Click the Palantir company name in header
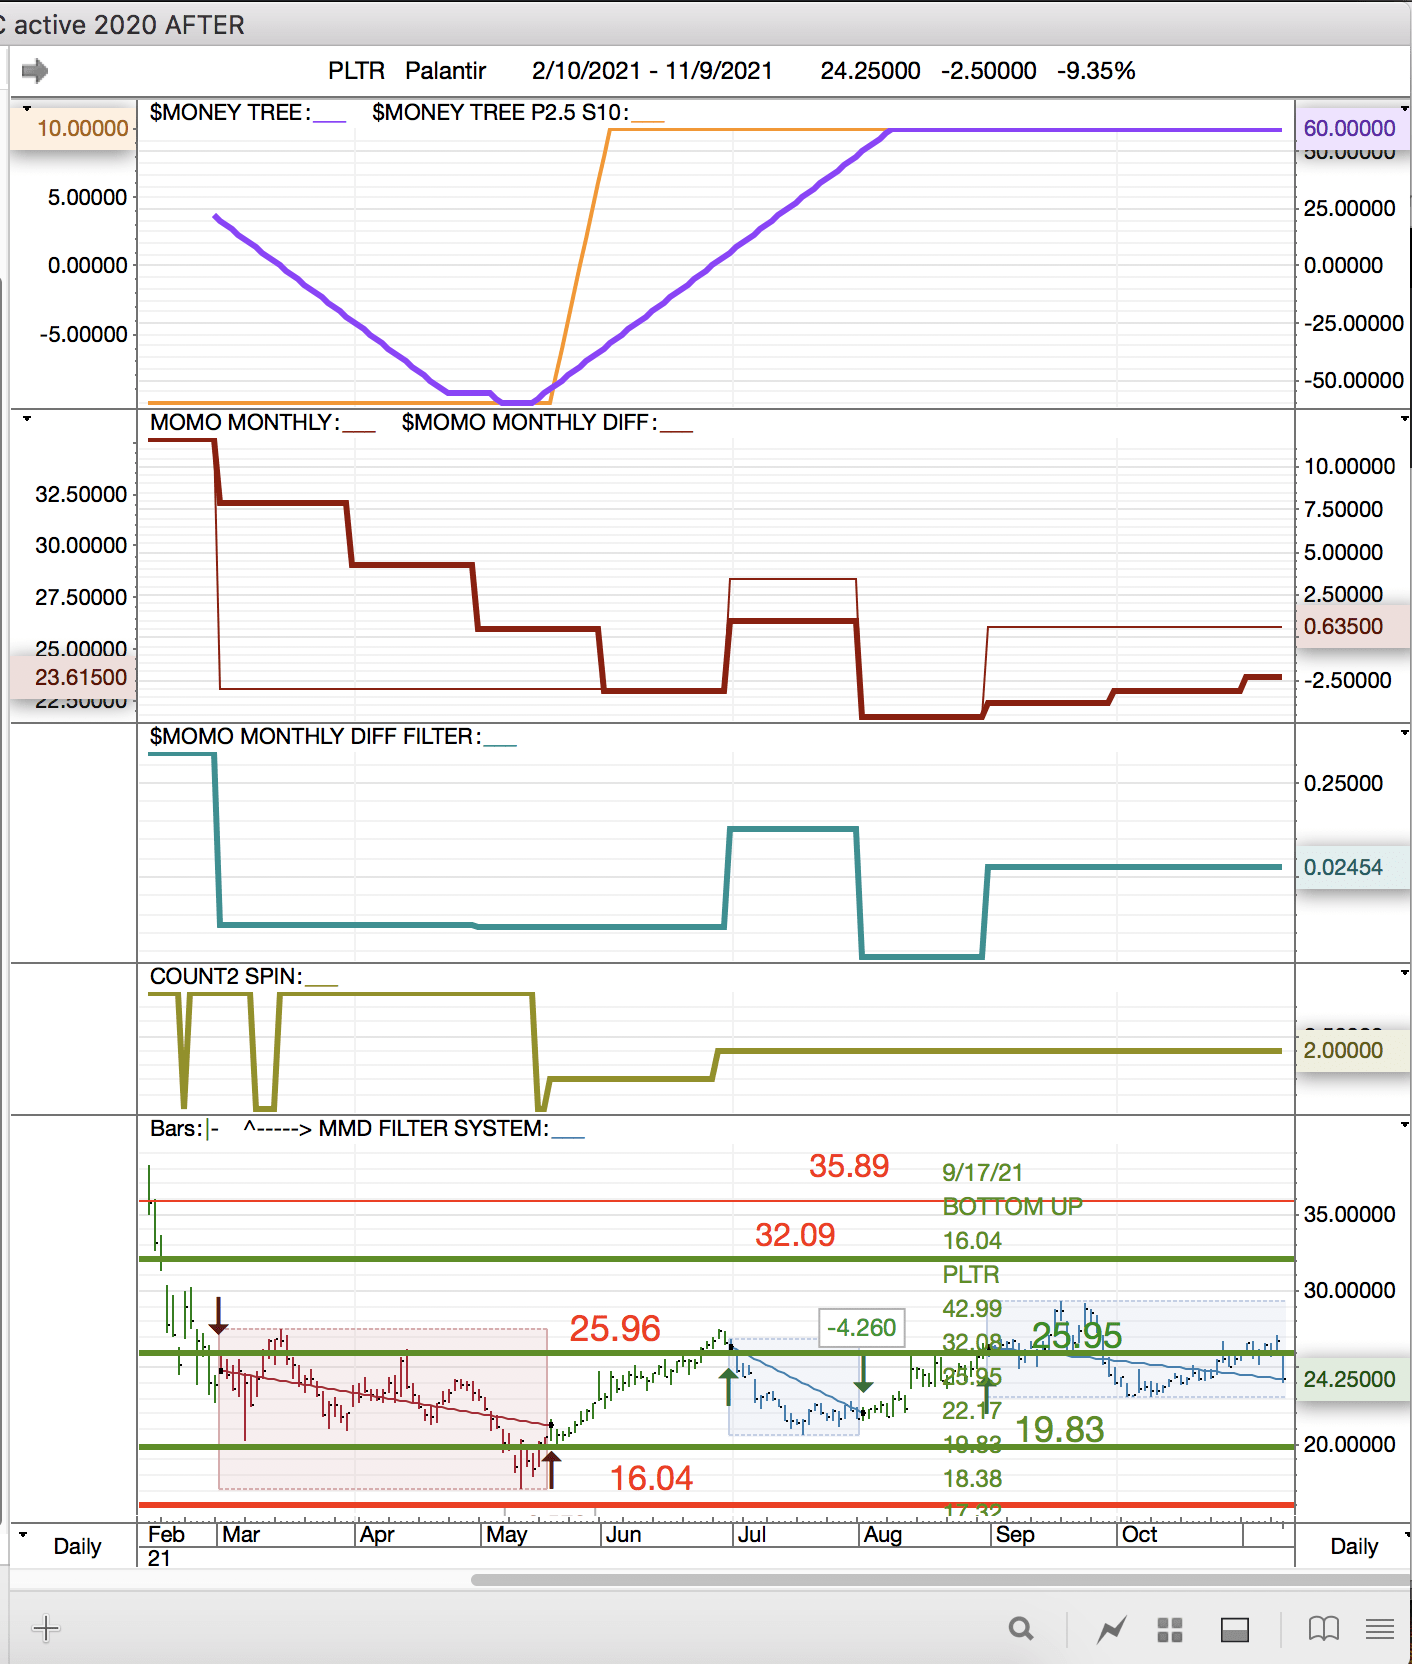The width and height of the screenshot is (1412, 1664). (446, 71)
